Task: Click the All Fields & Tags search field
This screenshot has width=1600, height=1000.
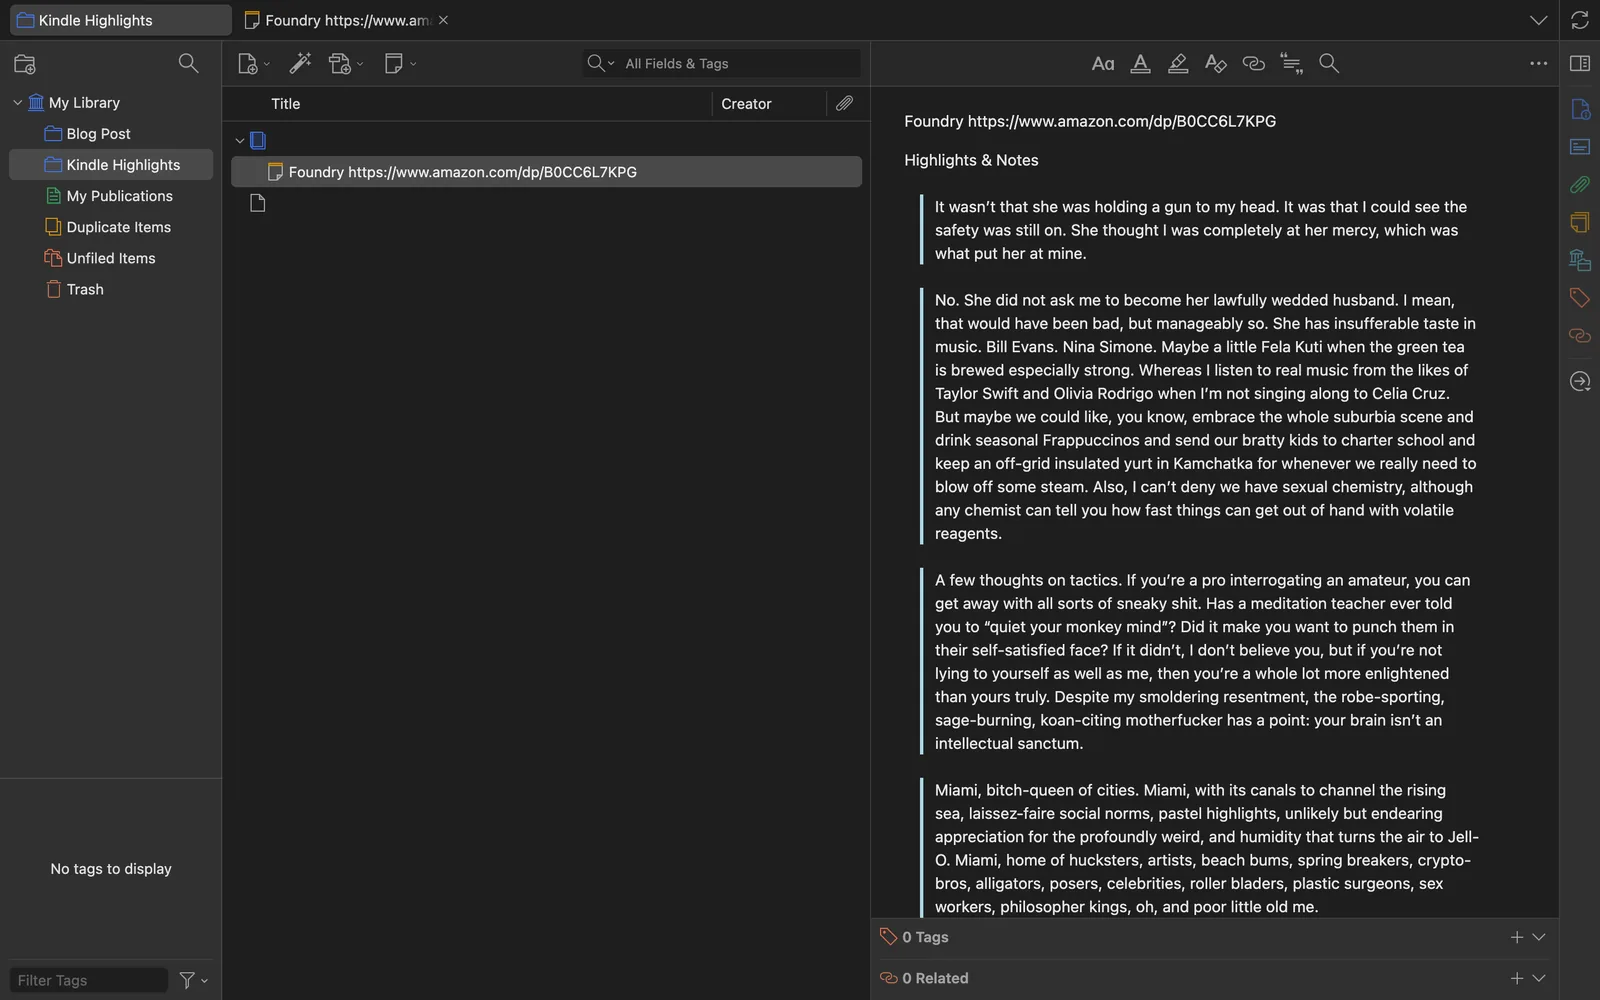Action: point(720,64)
